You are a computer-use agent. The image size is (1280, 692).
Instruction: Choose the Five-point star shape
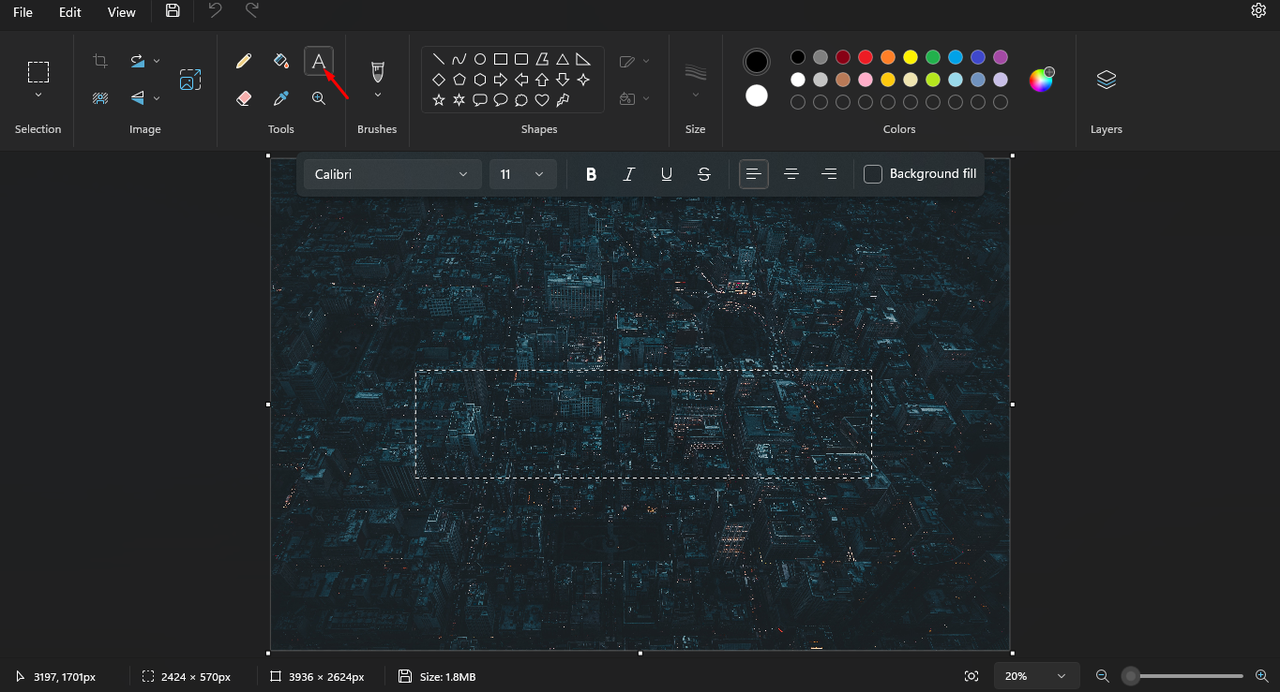coord(438,100)
